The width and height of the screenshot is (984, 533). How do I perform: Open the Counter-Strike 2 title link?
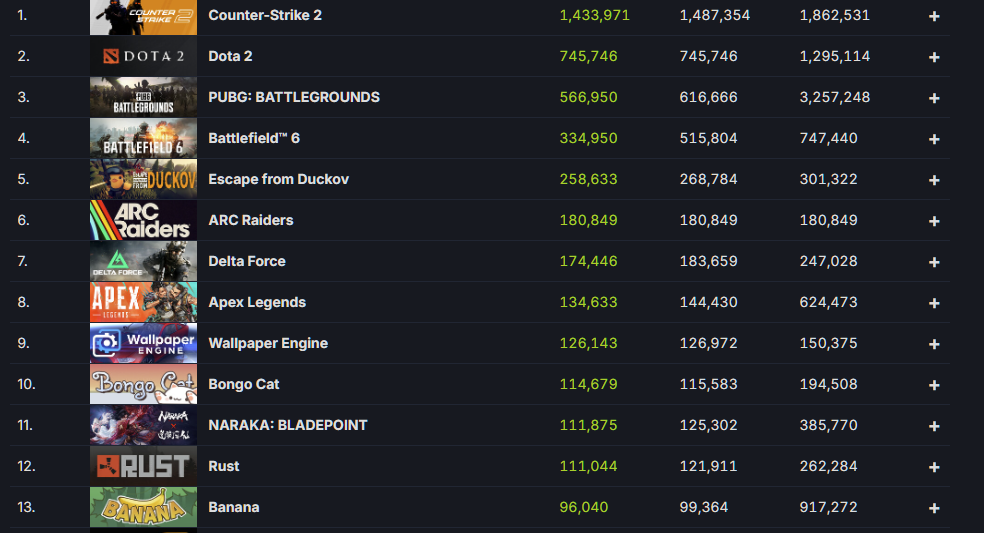click(265, 15)
